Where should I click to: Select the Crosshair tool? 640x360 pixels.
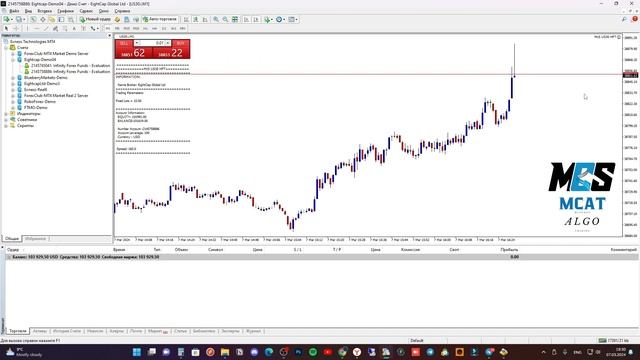click(x=16, y=28)
